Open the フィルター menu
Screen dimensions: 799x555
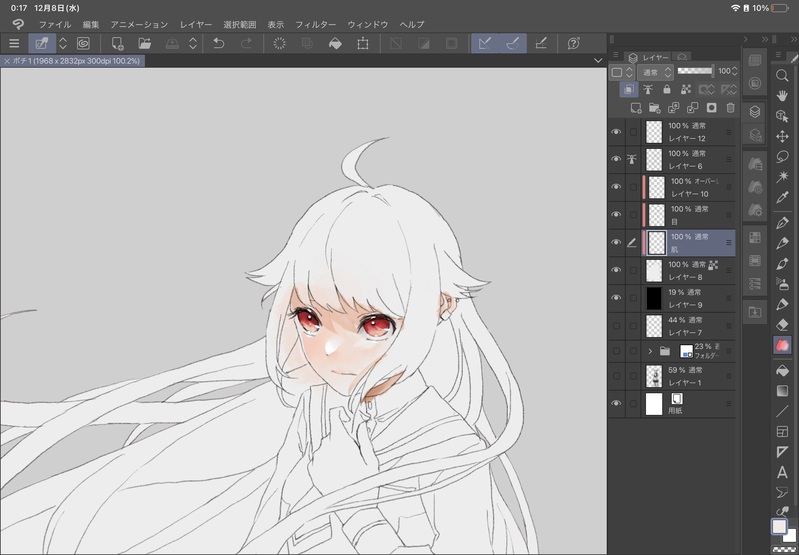click(x=315, y=24)
